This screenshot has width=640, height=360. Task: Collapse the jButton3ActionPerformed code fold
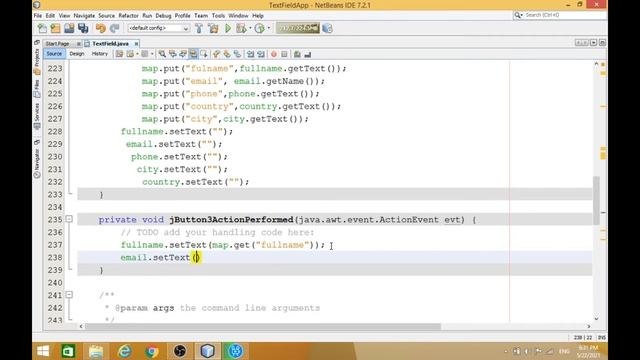pos(69,219)
